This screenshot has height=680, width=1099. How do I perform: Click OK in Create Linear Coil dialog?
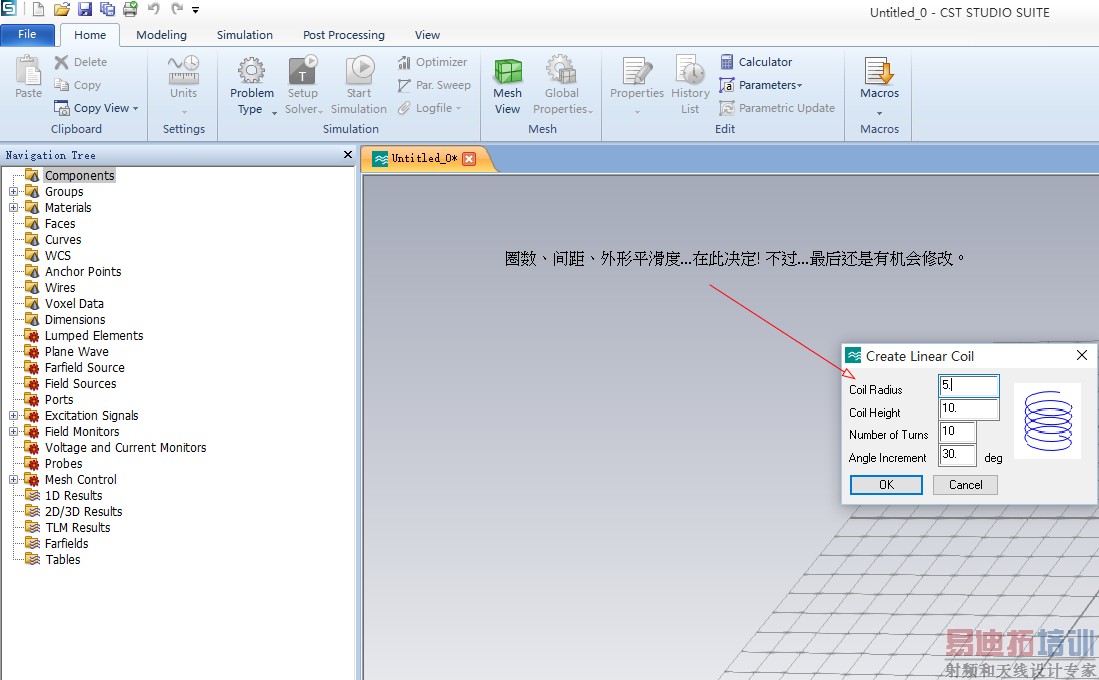point(886,484)
